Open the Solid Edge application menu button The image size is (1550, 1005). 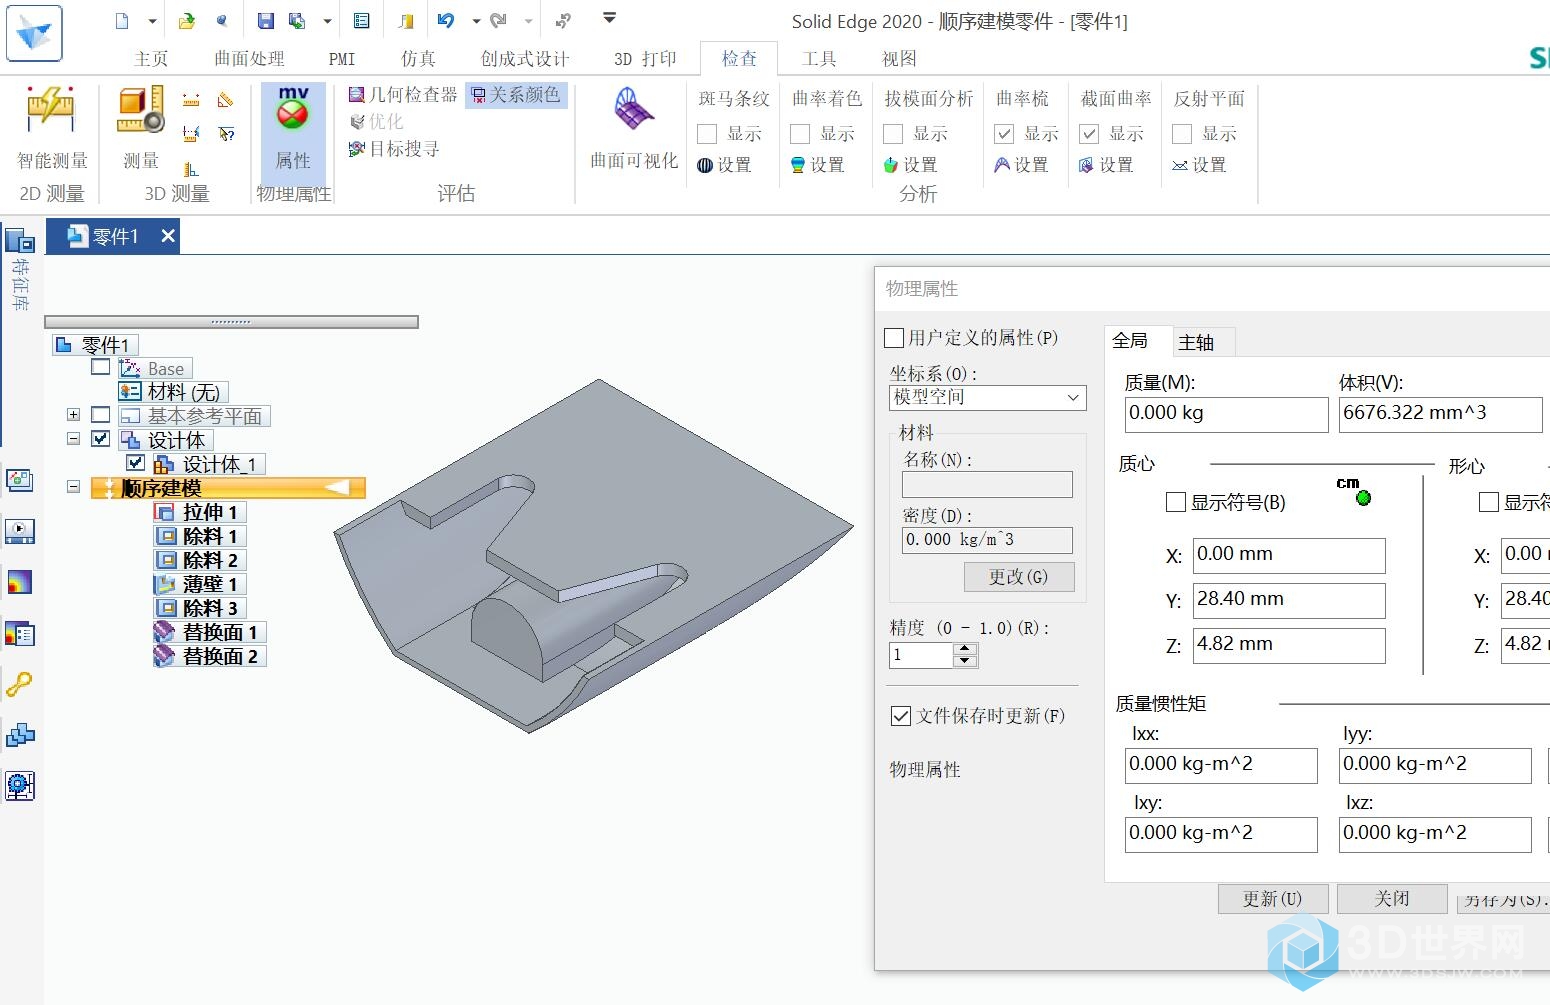[34, 32]
